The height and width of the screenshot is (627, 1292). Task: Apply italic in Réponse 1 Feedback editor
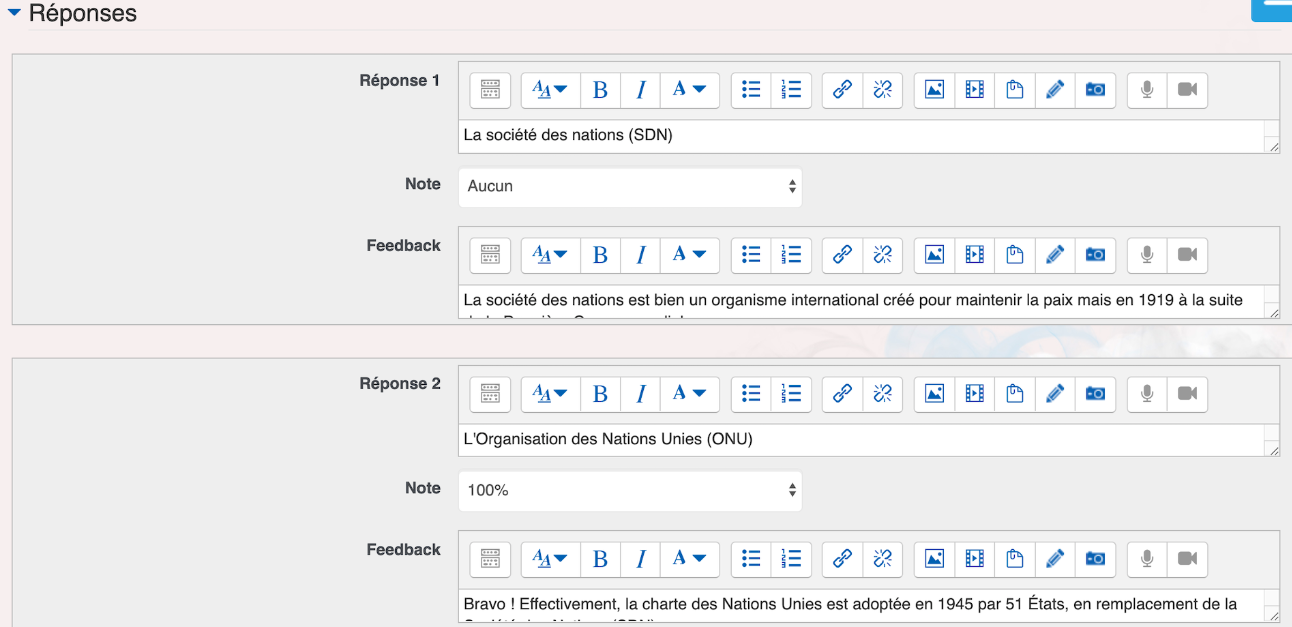[640, 255]
